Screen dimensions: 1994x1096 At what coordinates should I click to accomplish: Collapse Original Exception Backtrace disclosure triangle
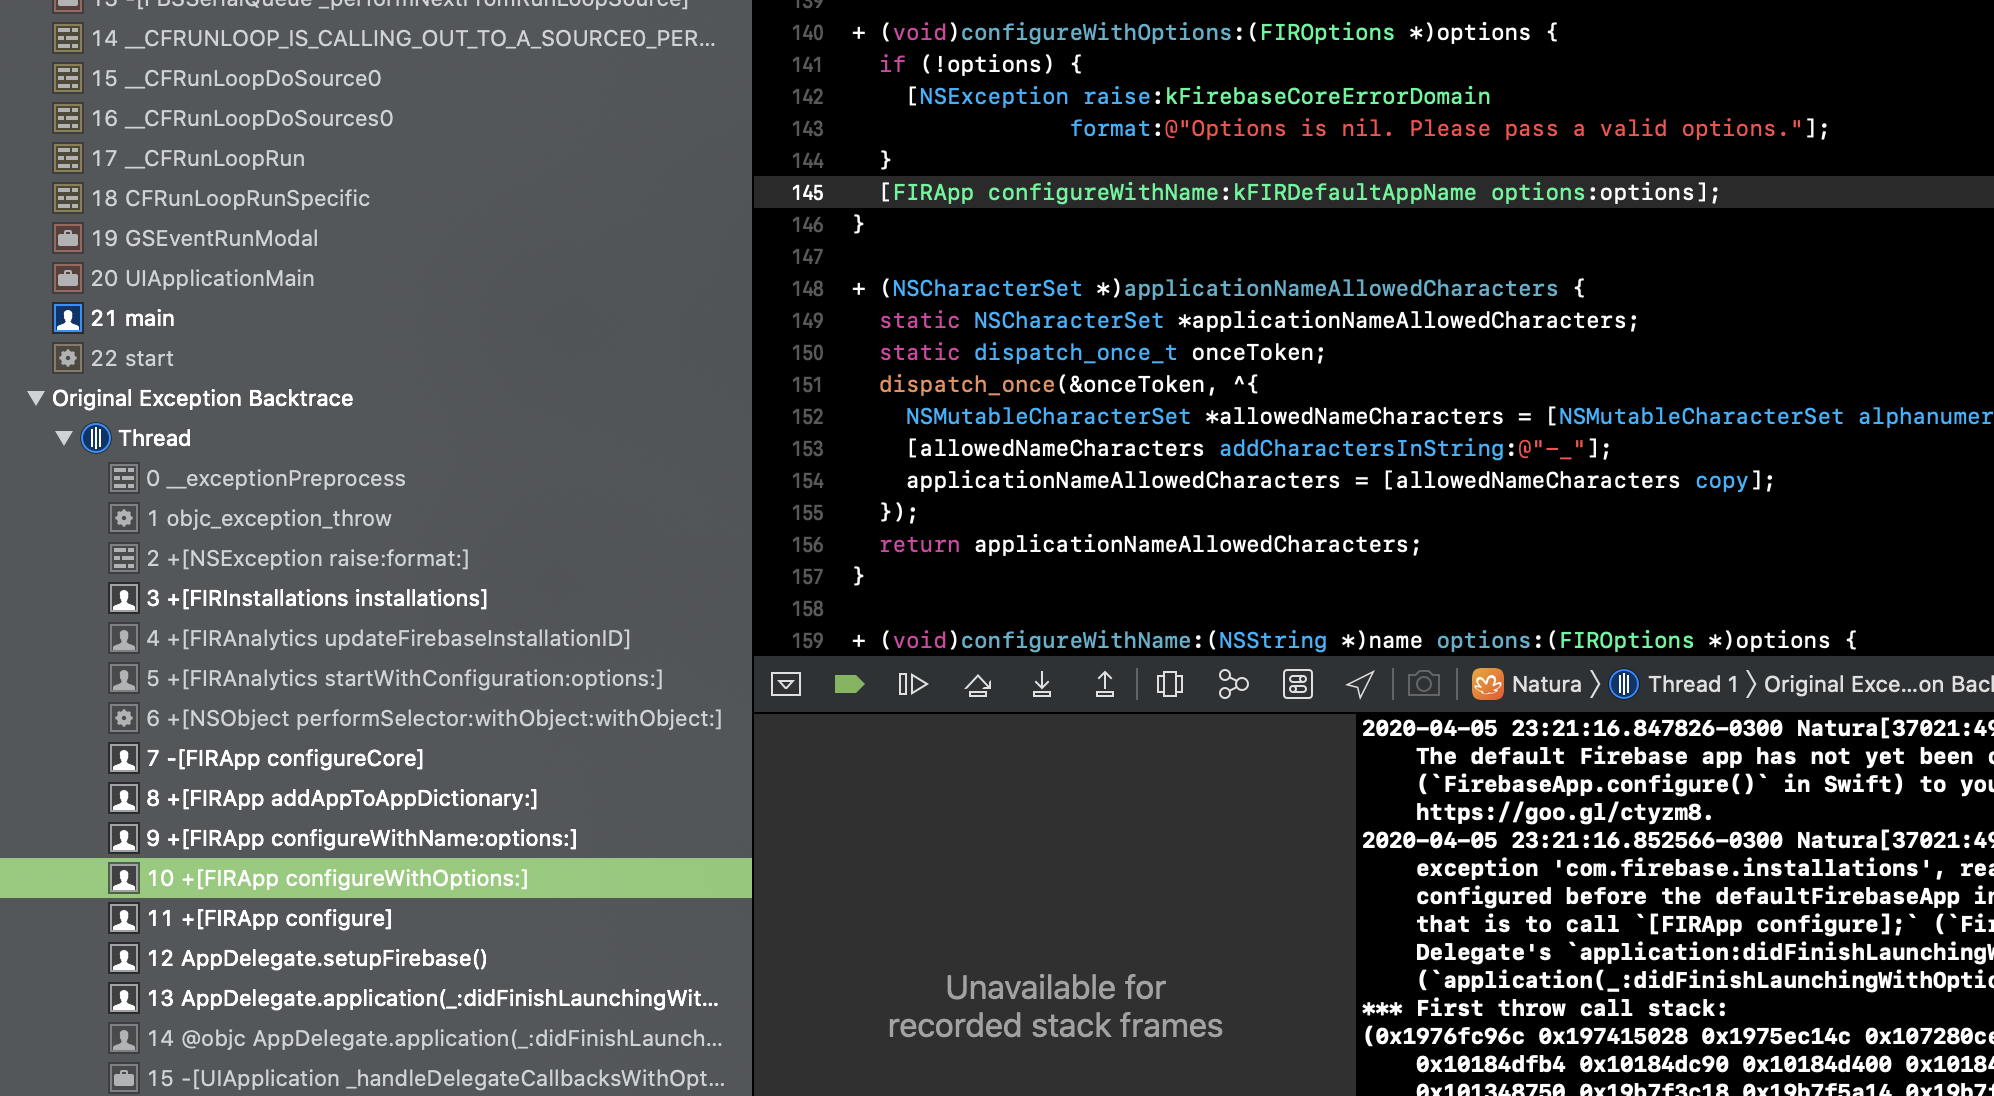tap(36, 398)
